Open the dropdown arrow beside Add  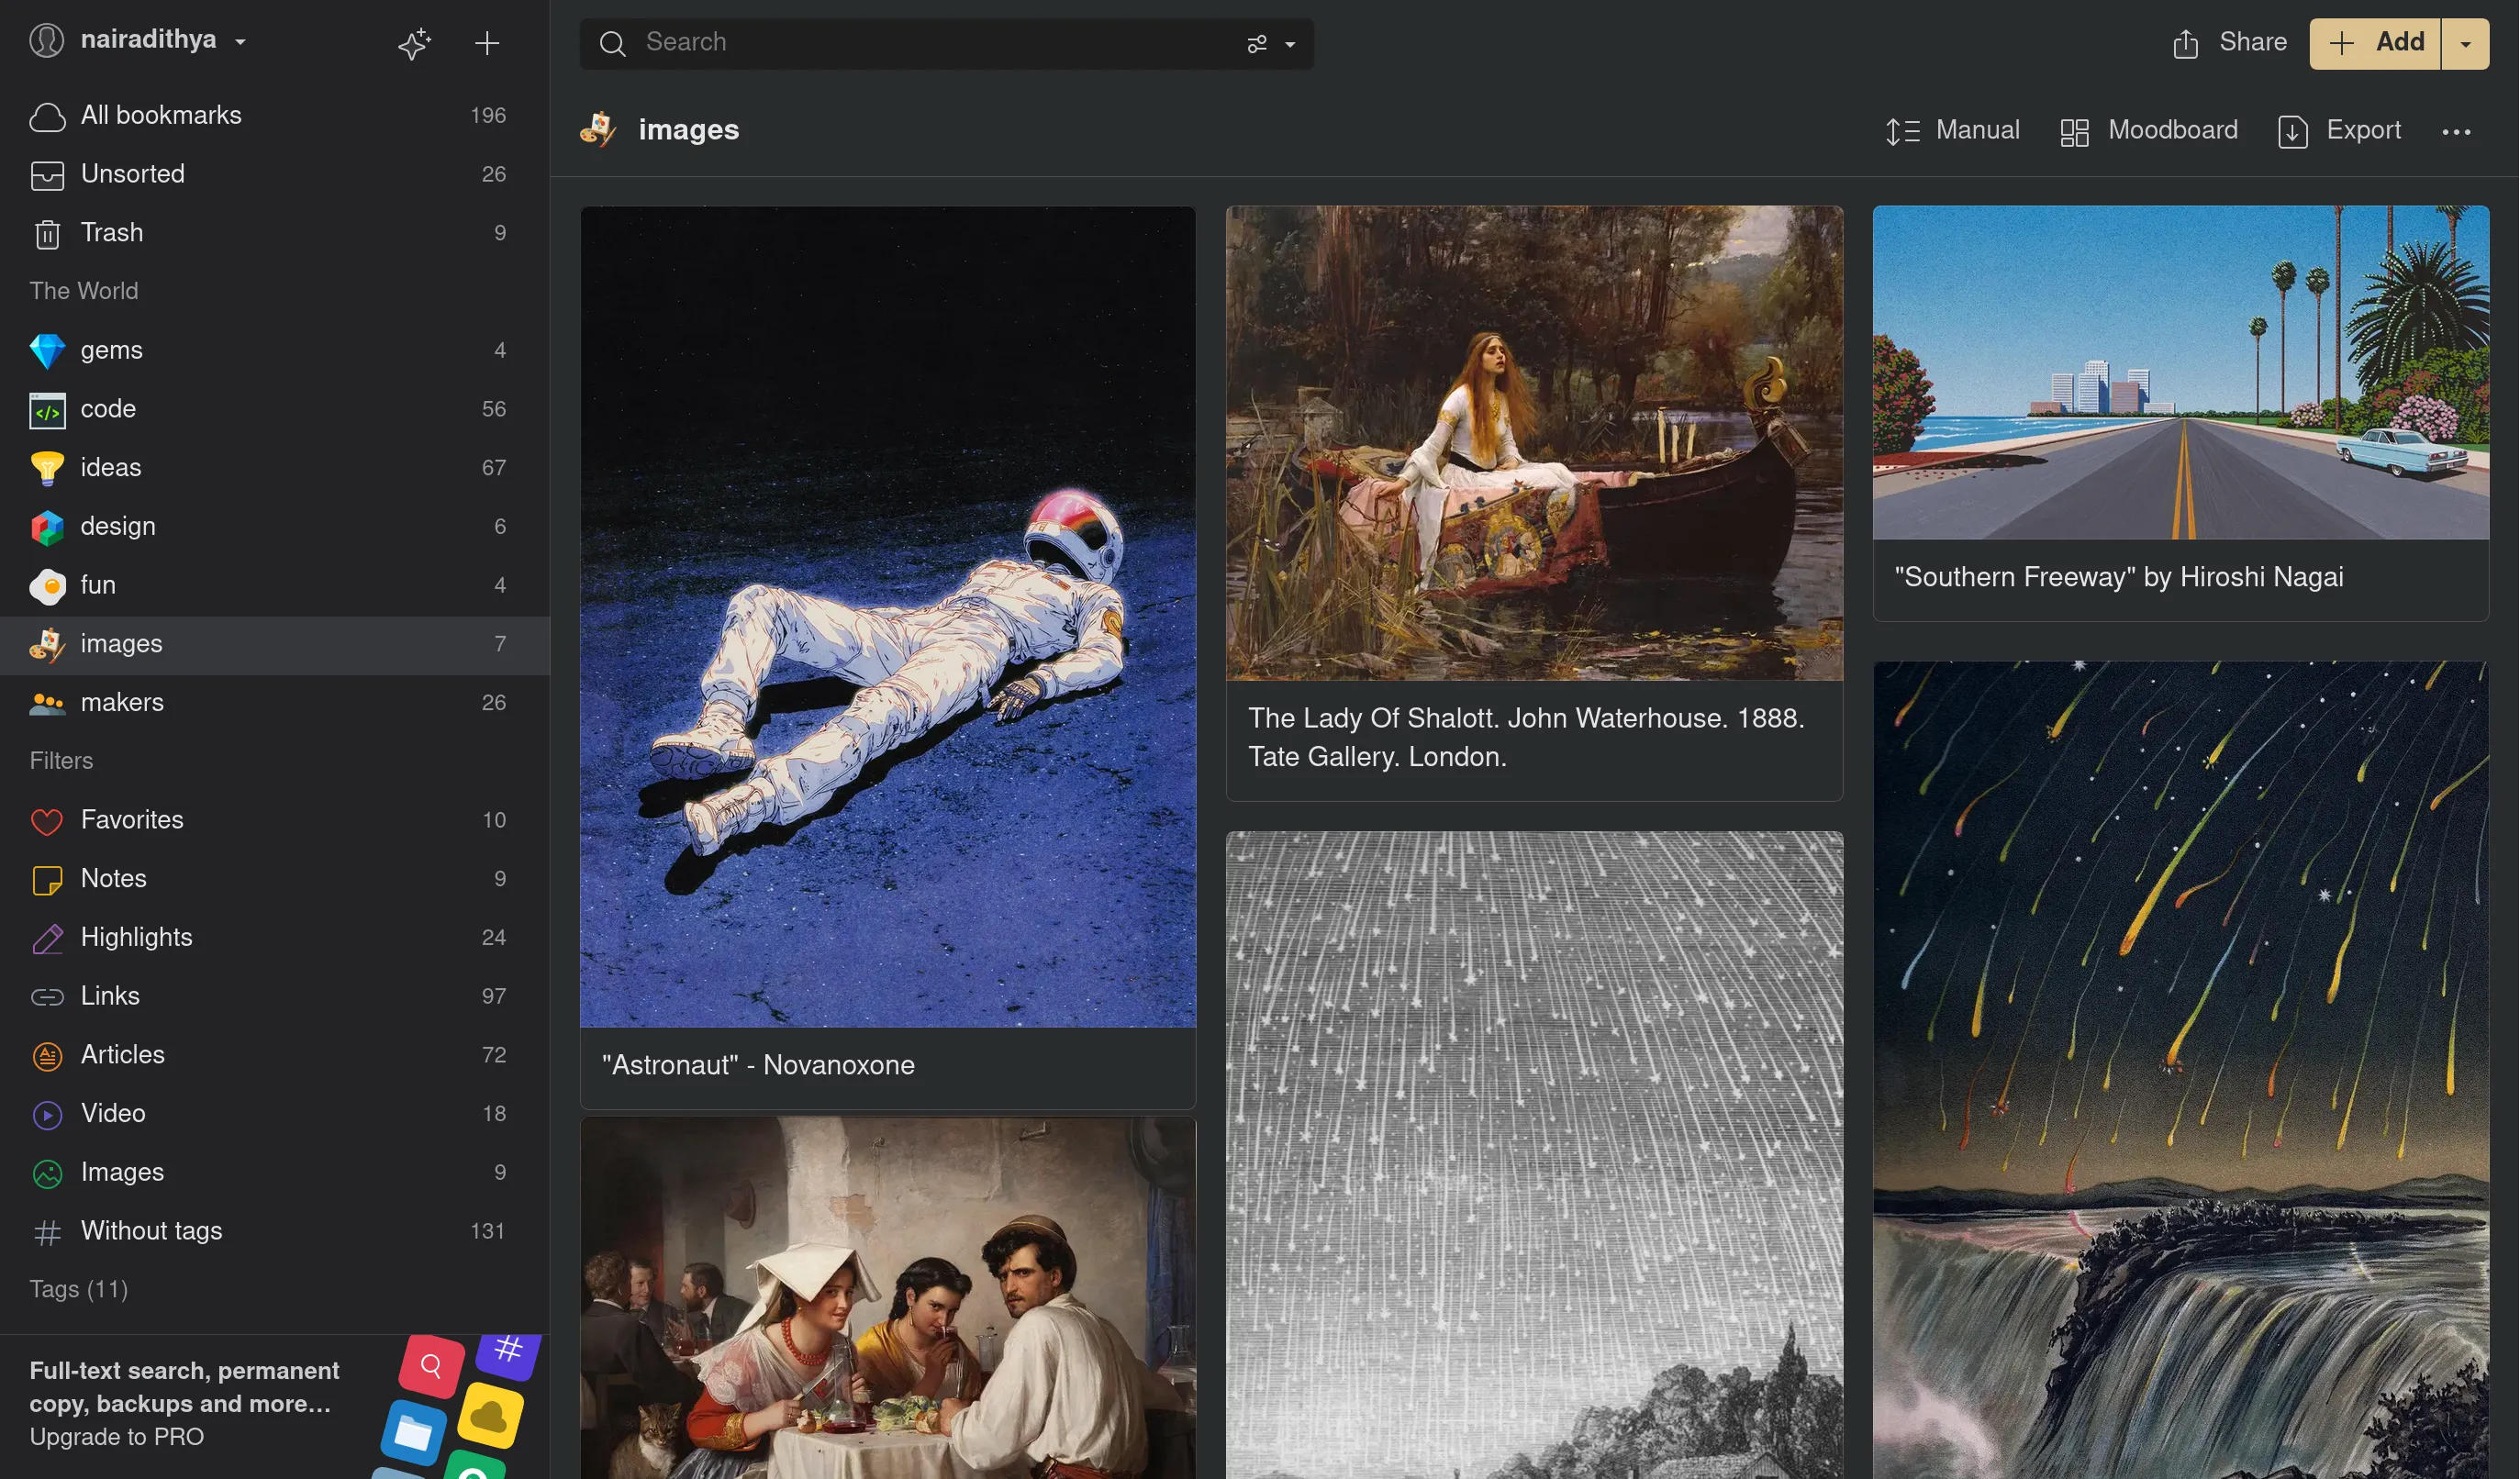[x=2465, y=44]
